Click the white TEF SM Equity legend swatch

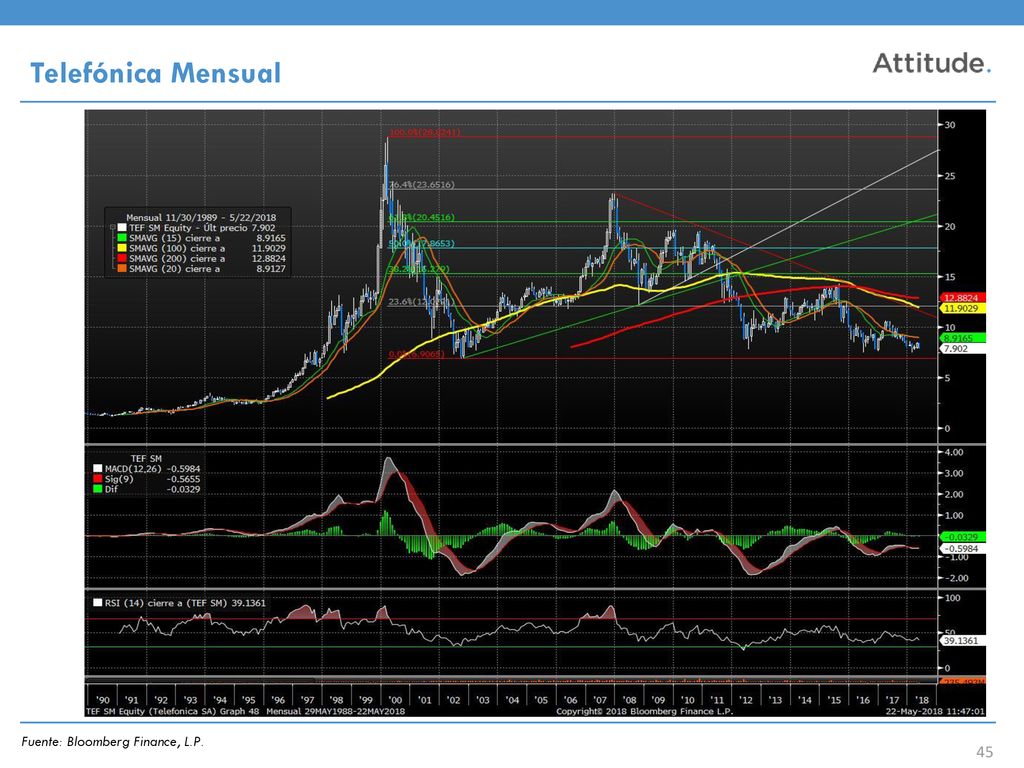(x=121, y=228)
